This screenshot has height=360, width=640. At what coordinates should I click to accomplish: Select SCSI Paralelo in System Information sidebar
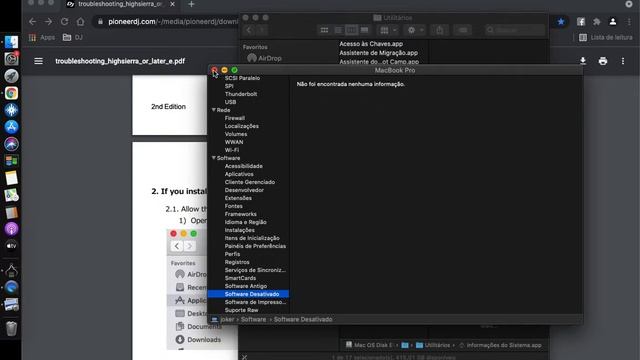tap(242, 78)
